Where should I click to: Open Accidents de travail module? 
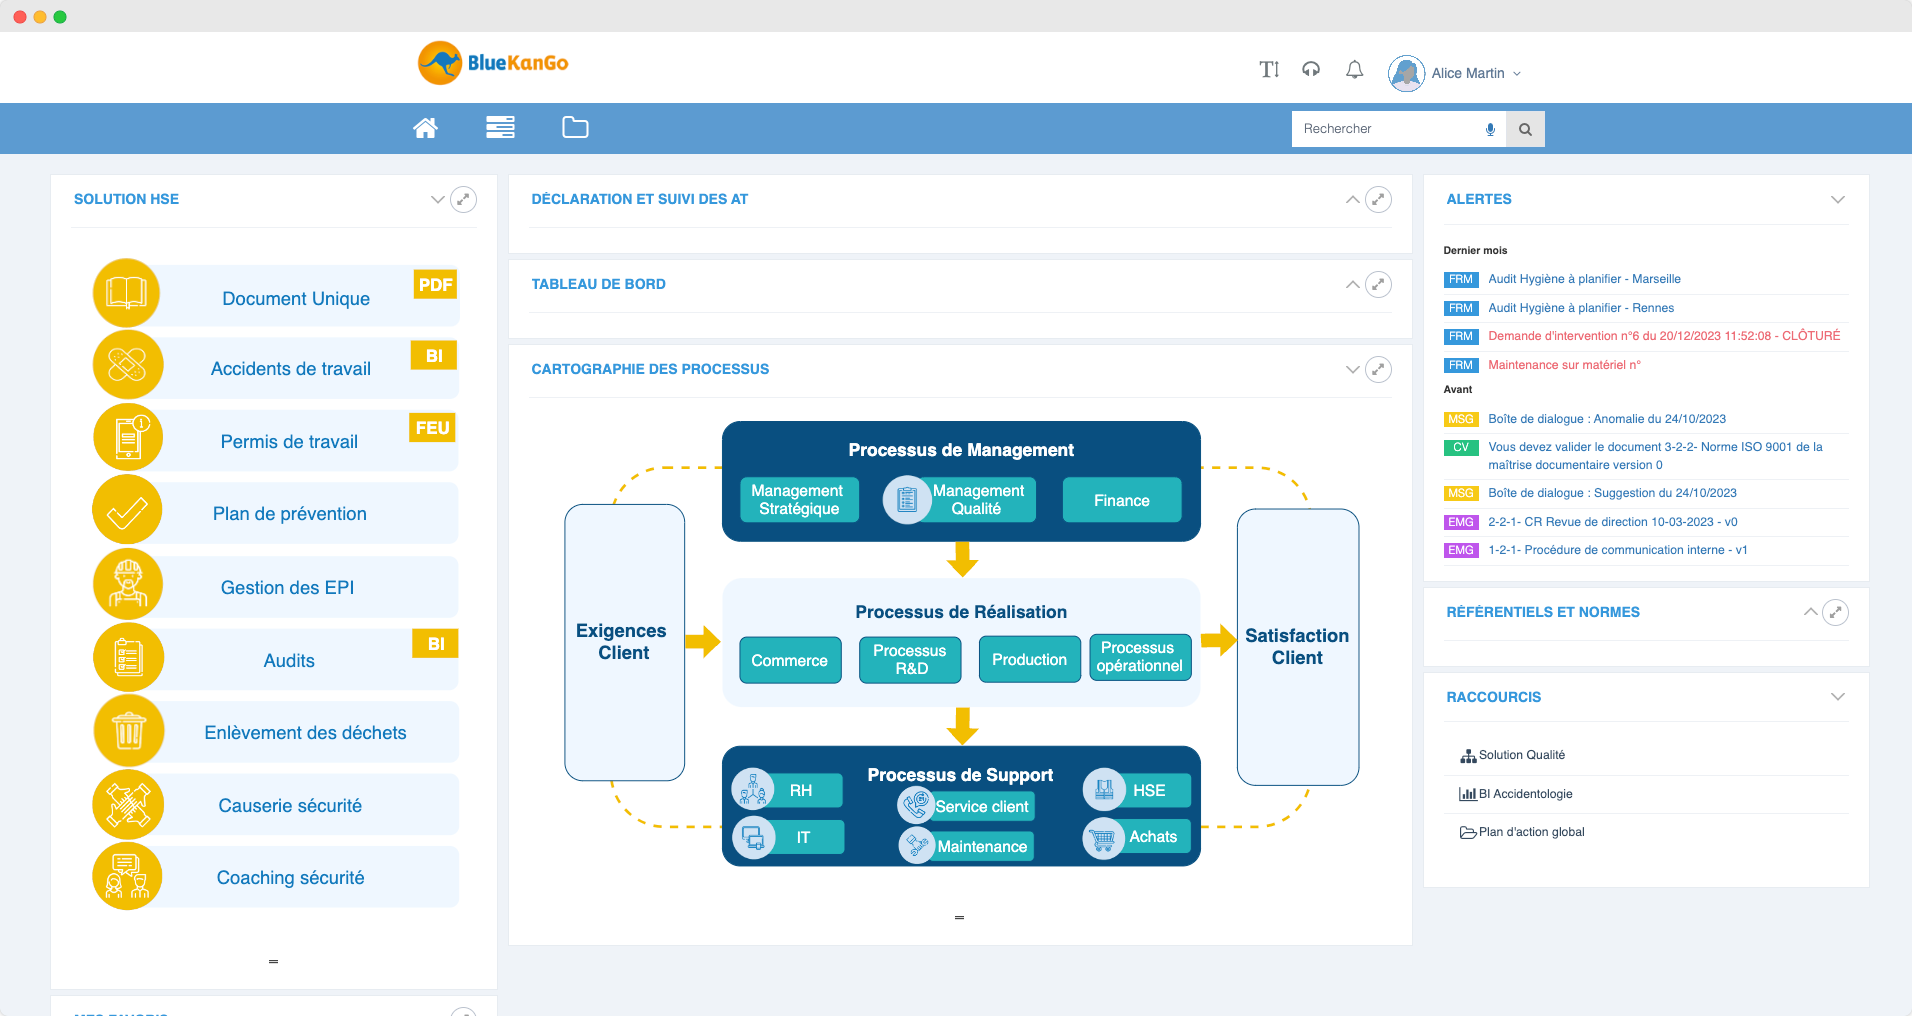291,368
